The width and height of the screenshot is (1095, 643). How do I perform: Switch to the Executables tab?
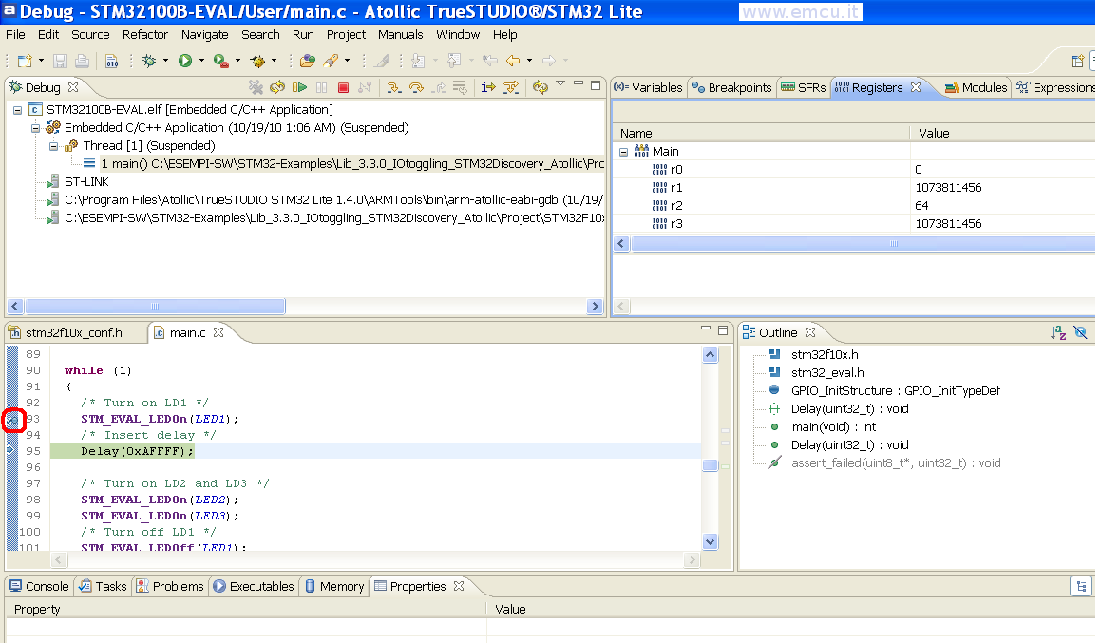254,586
